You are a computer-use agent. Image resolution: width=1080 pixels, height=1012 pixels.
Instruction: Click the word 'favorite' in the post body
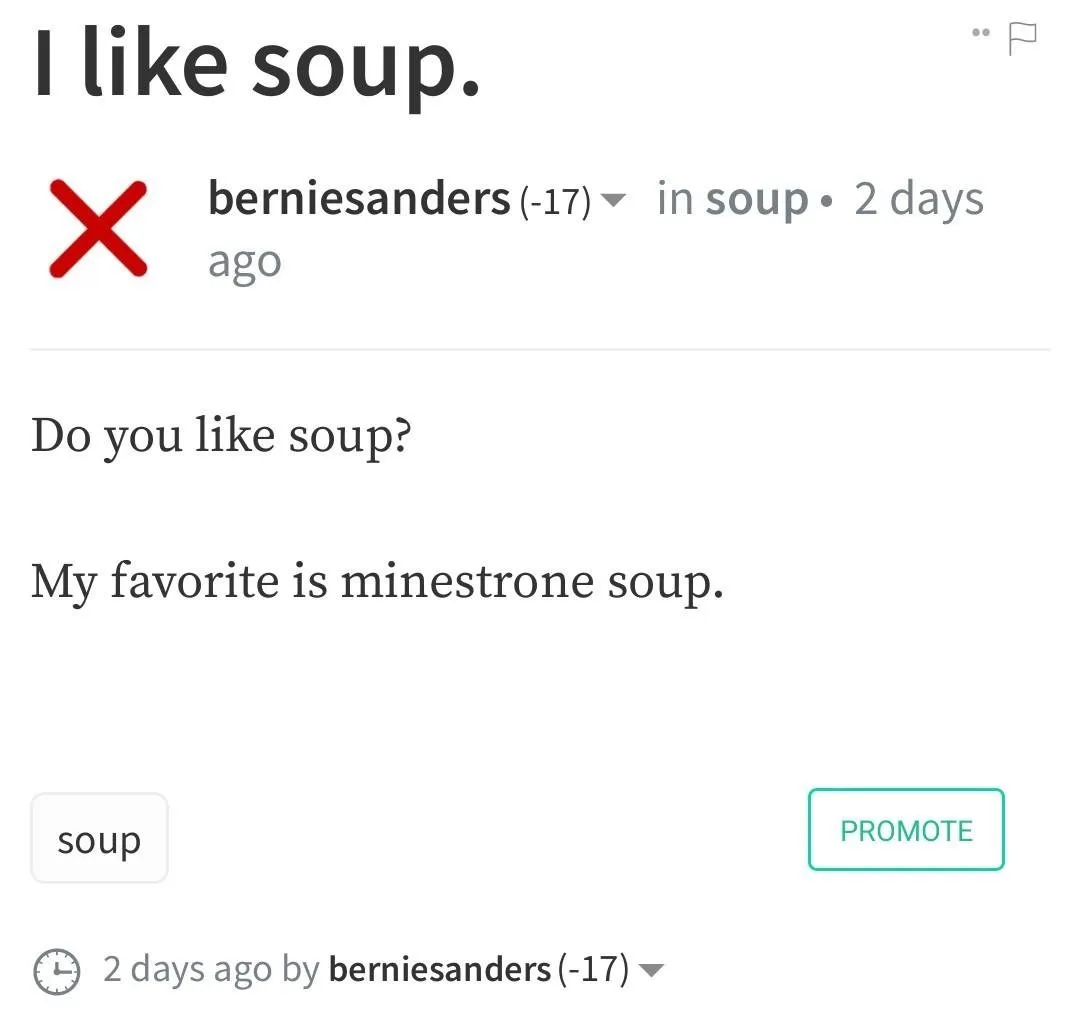[195, 580]
